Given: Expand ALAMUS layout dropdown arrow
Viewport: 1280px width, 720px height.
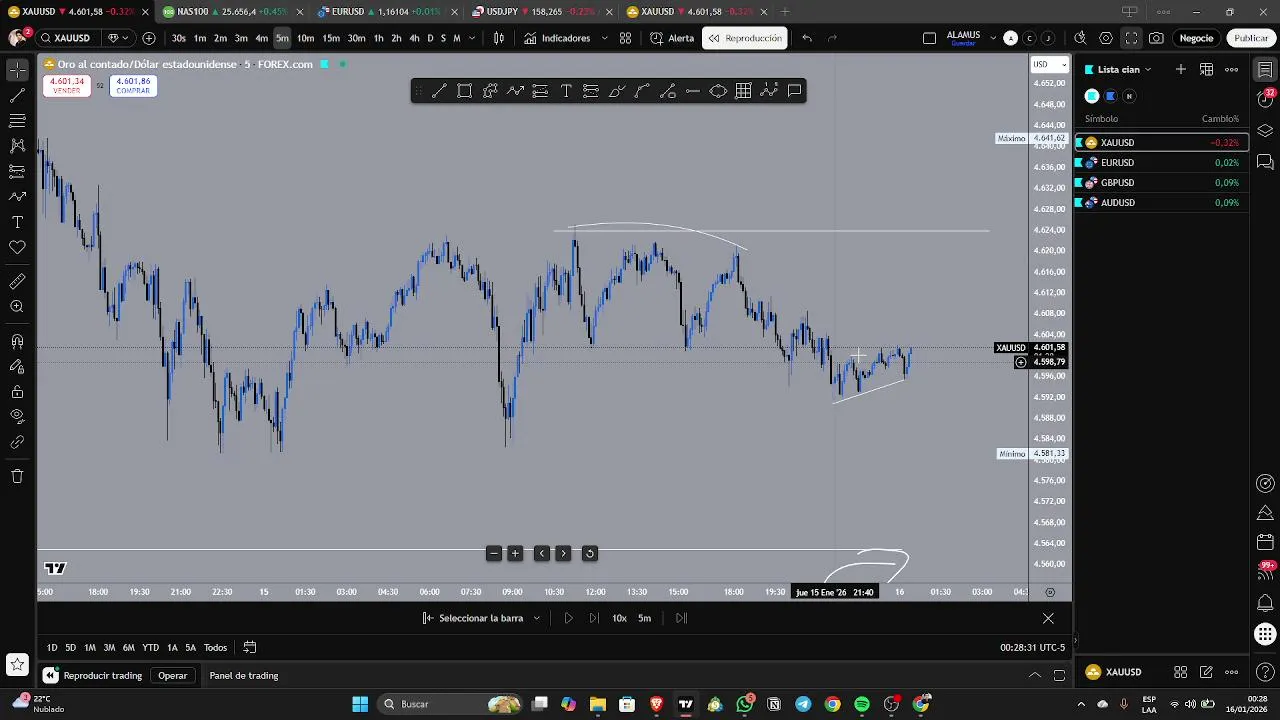Looking at the screenshot, I should click(x=993, y=38).
